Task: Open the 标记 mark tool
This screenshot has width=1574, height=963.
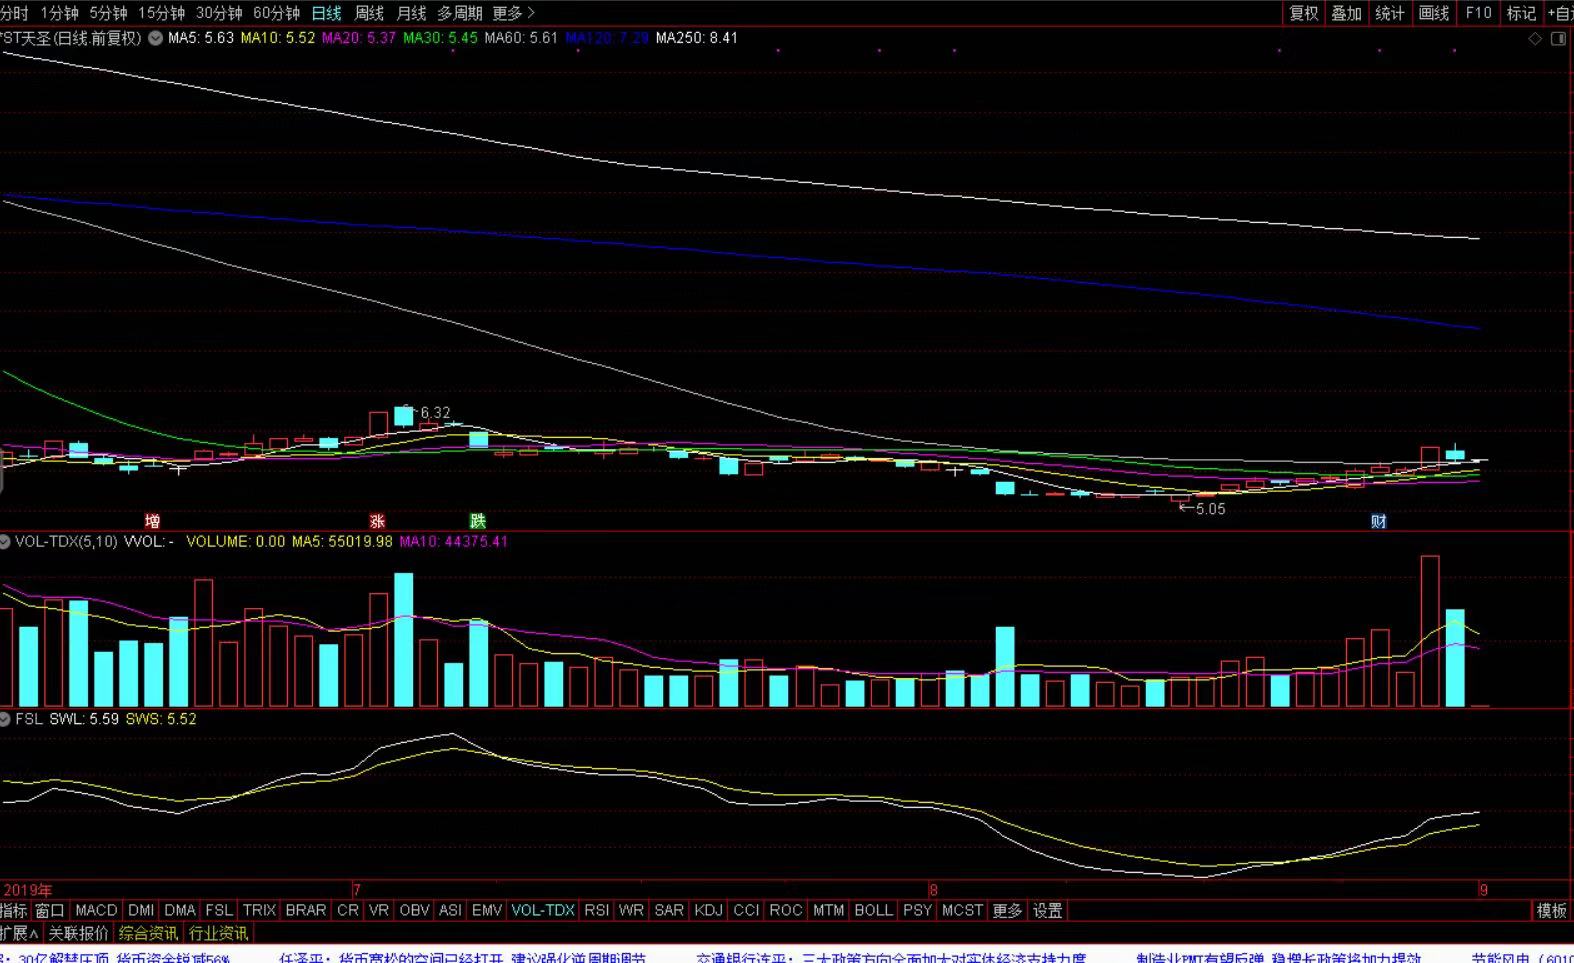Action: pyautogui.click(x=1520, y=13)
